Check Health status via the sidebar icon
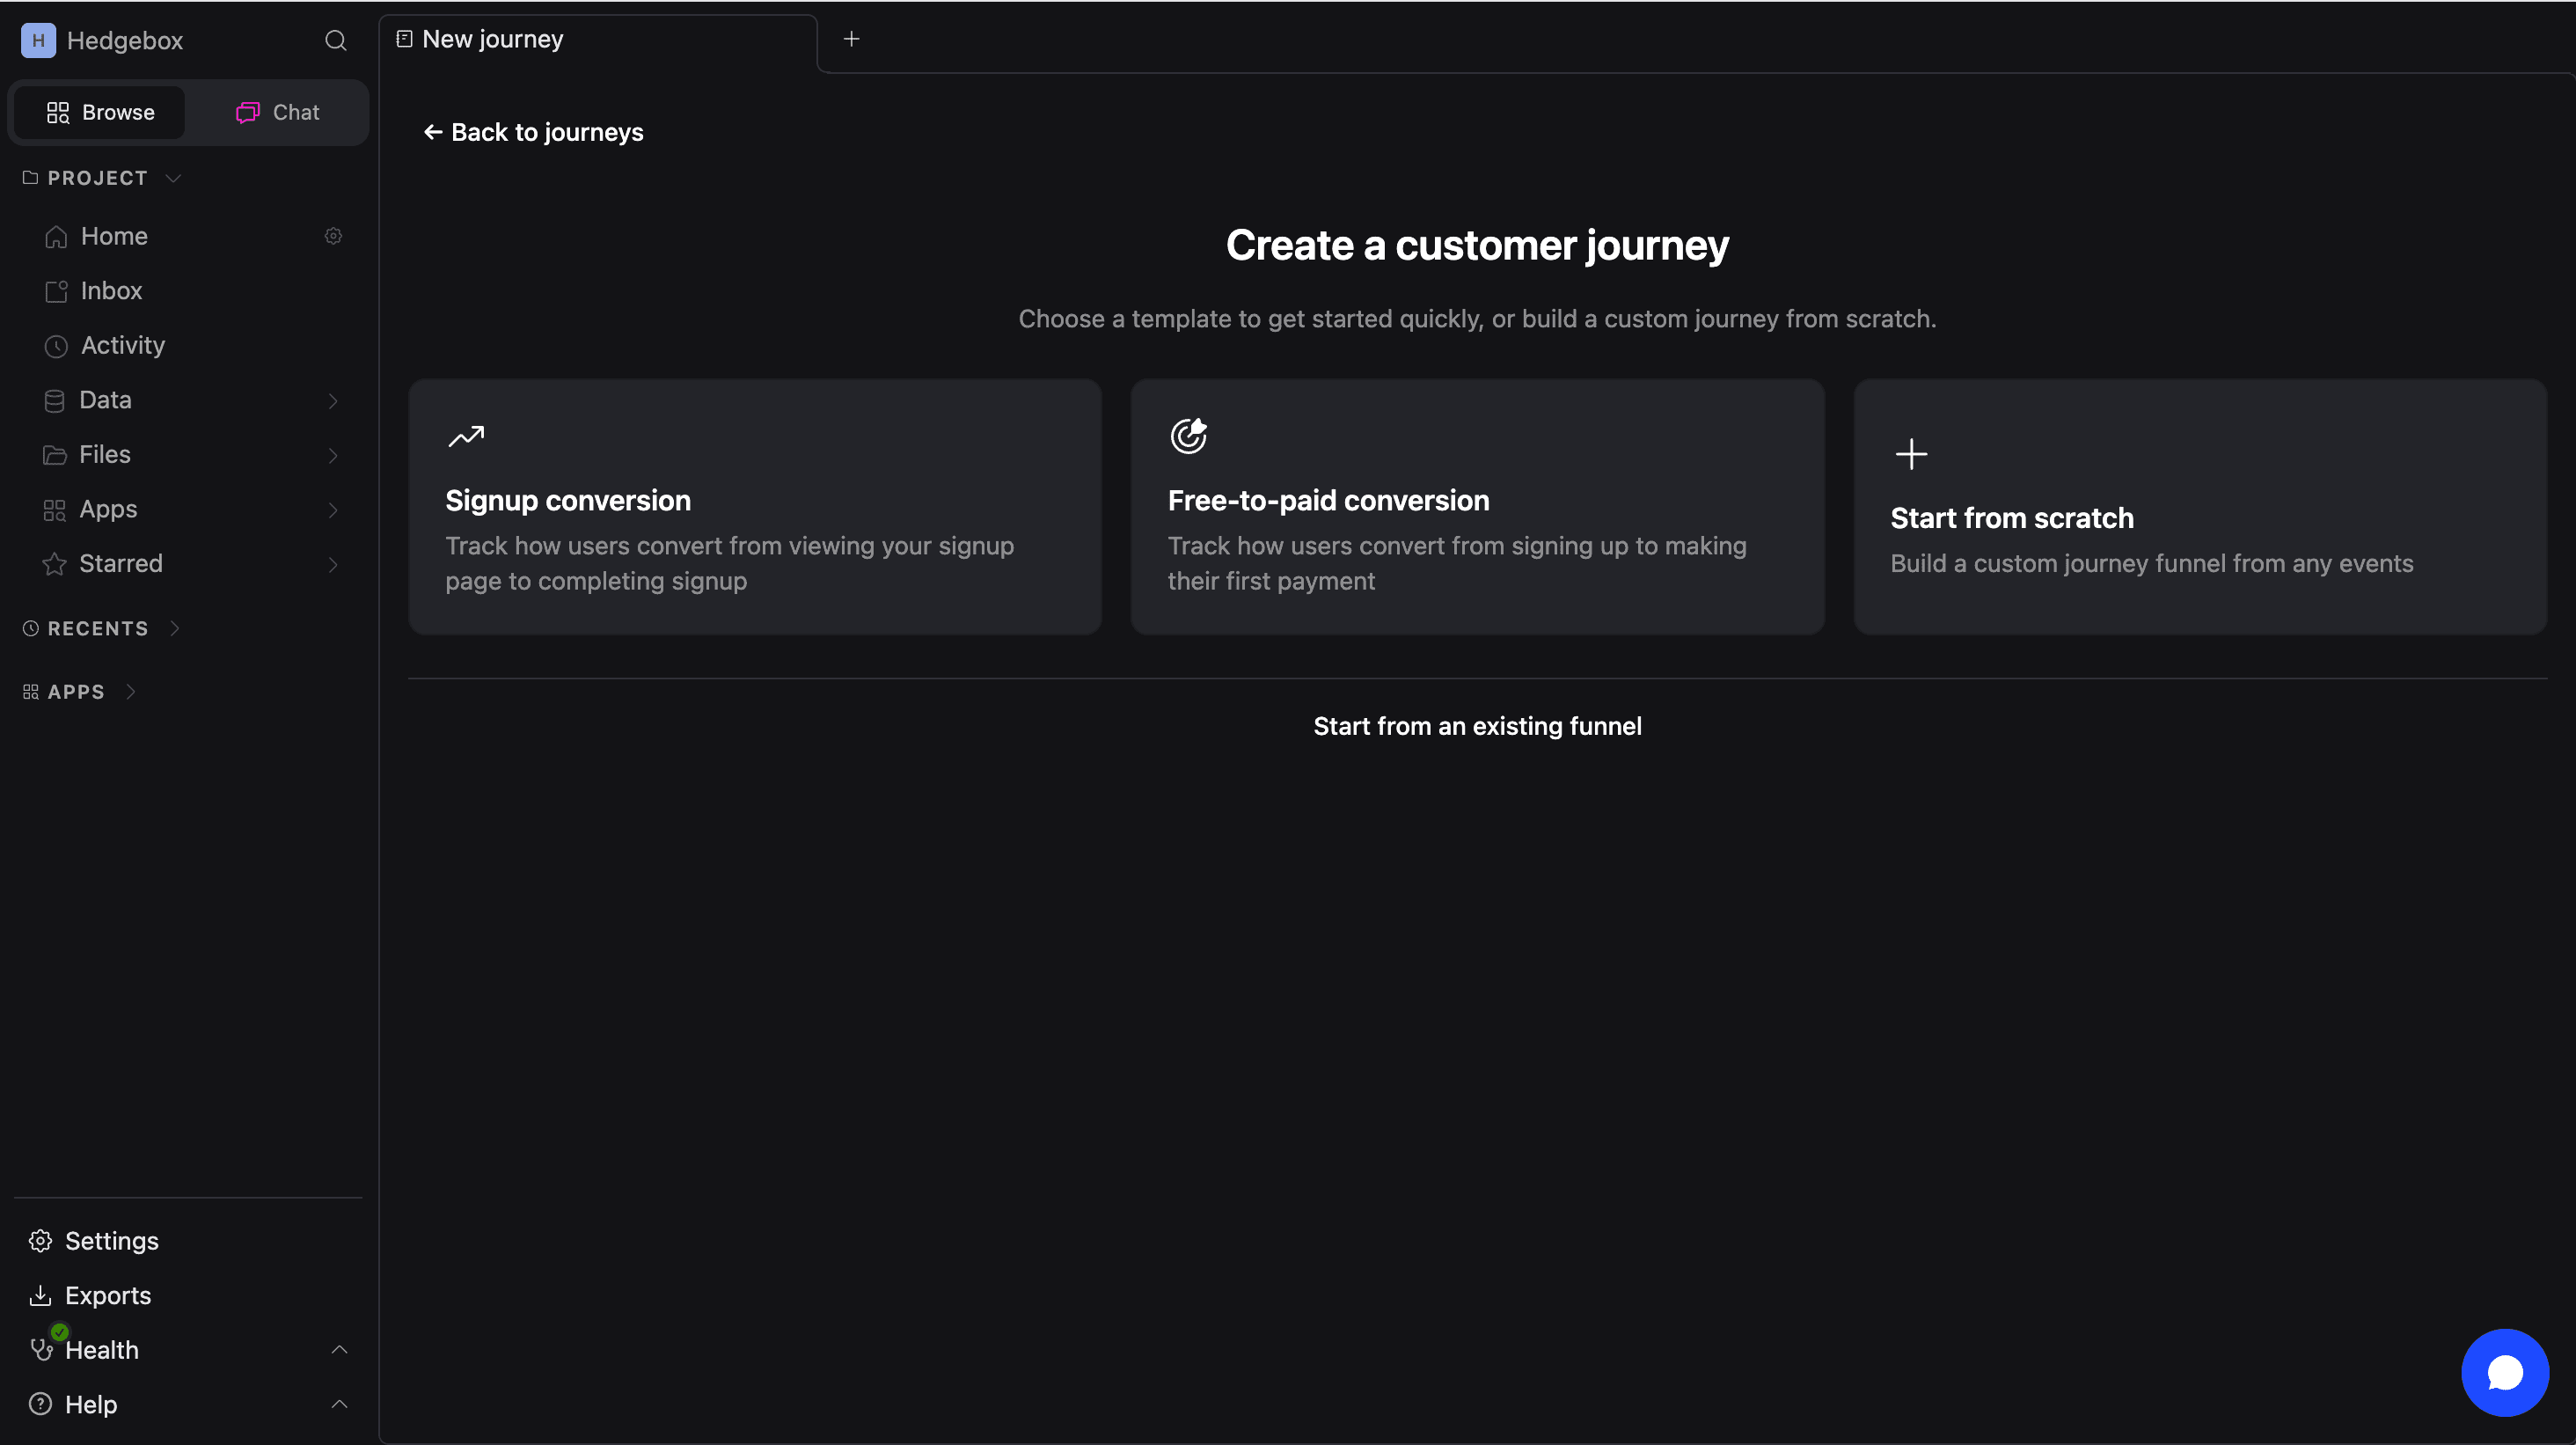The height and width of the screenshot is (1445, 2576). click(41, 1350)
